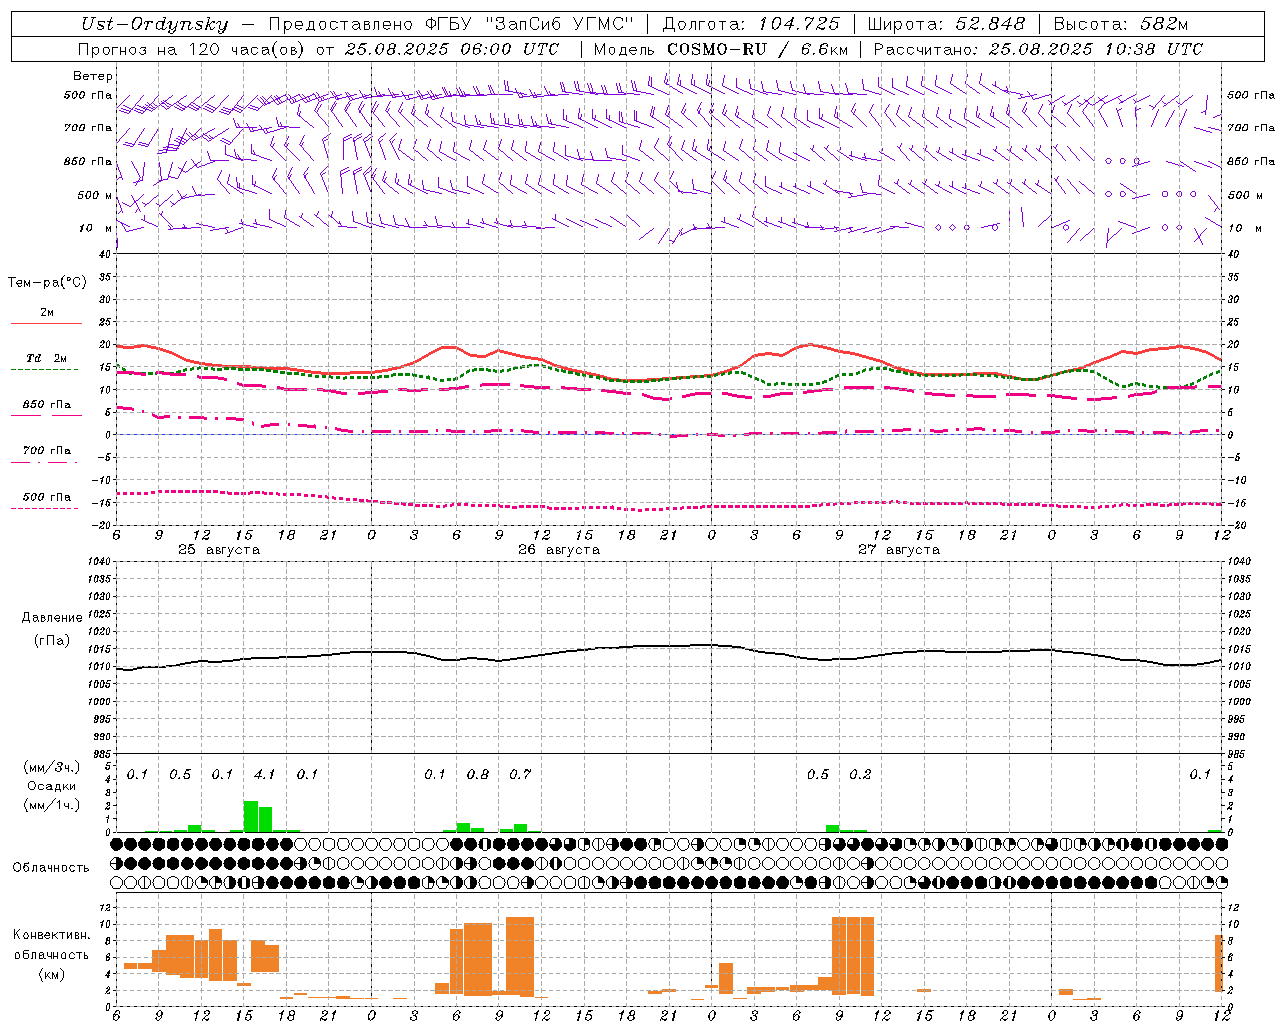Viewport: 1280px width, 1024px height.
Task: Click the "25 августа" date label
Action: pyautogui.click(x=219, y=550)
